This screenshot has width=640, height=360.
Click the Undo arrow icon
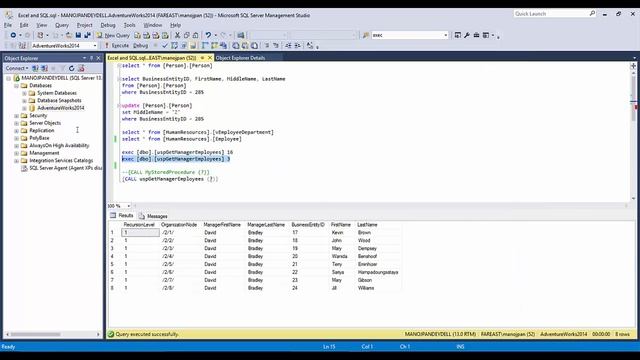click(x=208, y=36)
